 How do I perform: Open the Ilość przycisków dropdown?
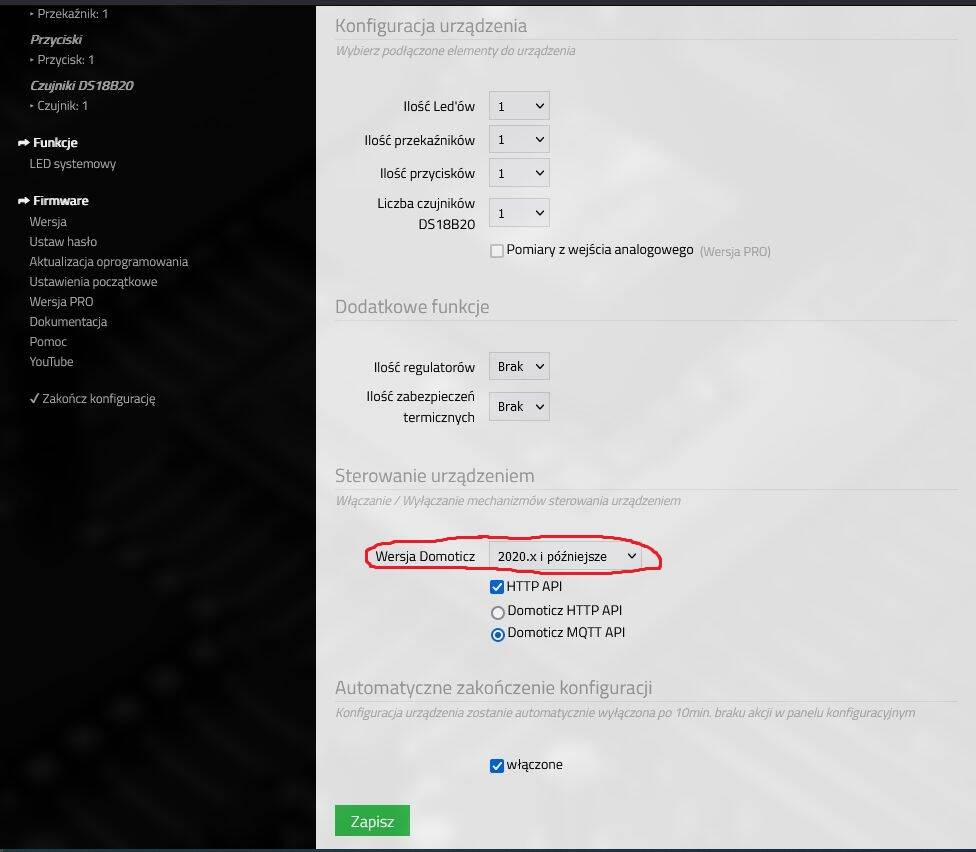point(519,173)
